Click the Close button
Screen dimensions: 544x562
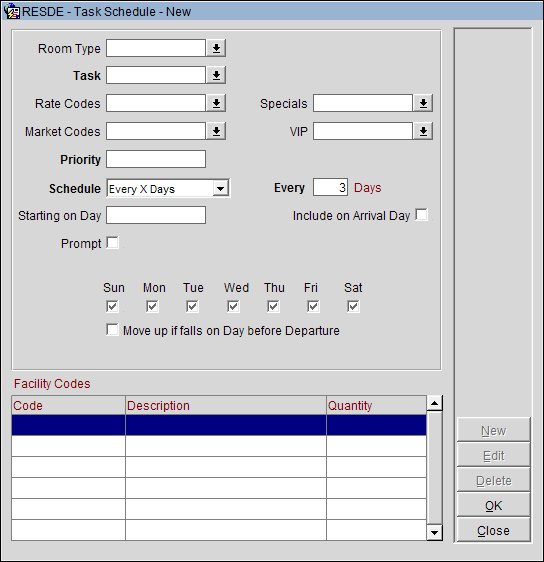pyautogui.click(x=493, y=530)
